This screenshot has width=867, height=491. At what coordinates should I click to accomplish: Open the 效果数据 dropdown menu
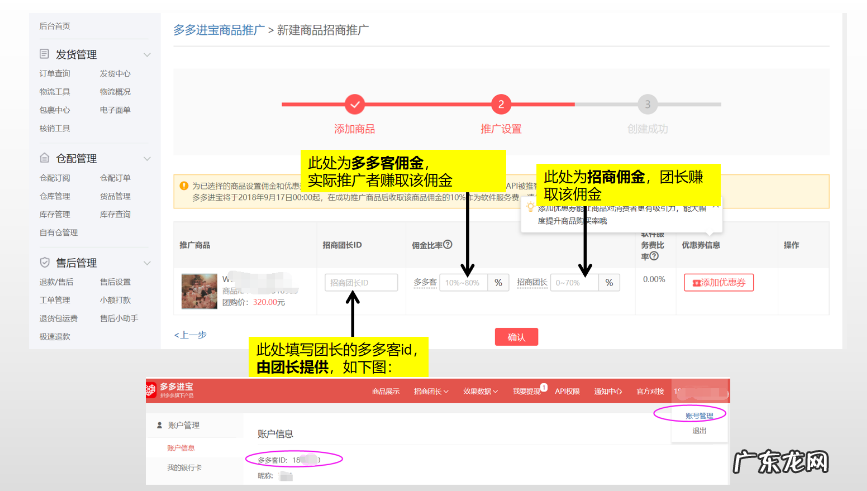coord(480,391)
